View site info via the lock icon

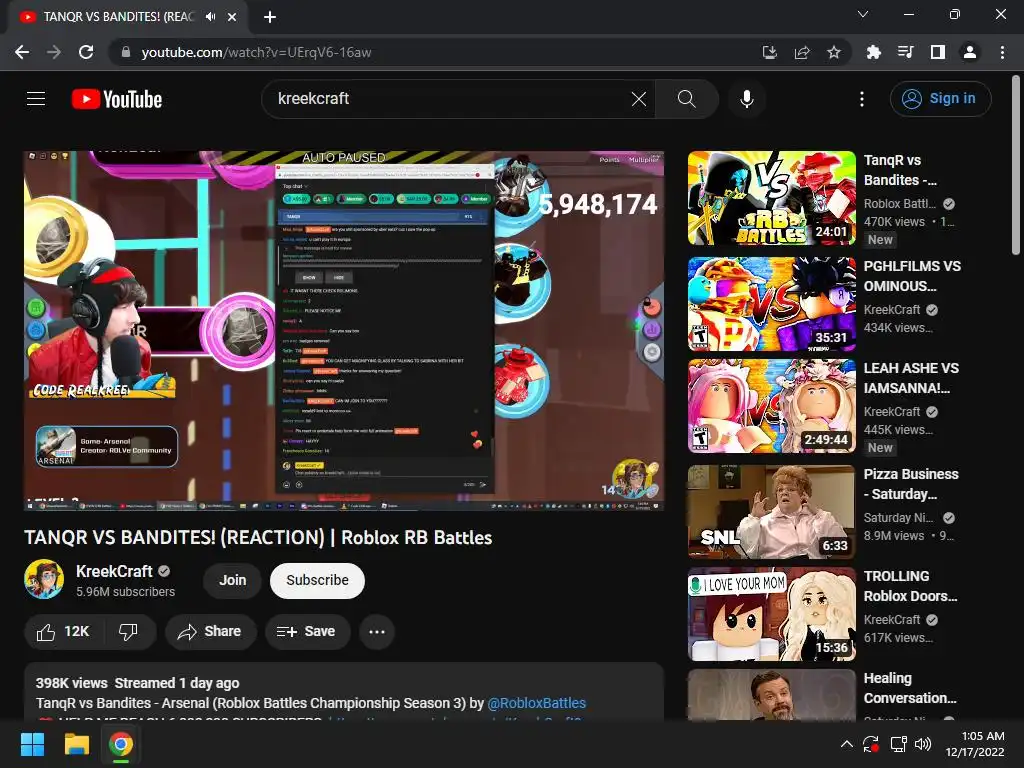click(x=126, y=52)
